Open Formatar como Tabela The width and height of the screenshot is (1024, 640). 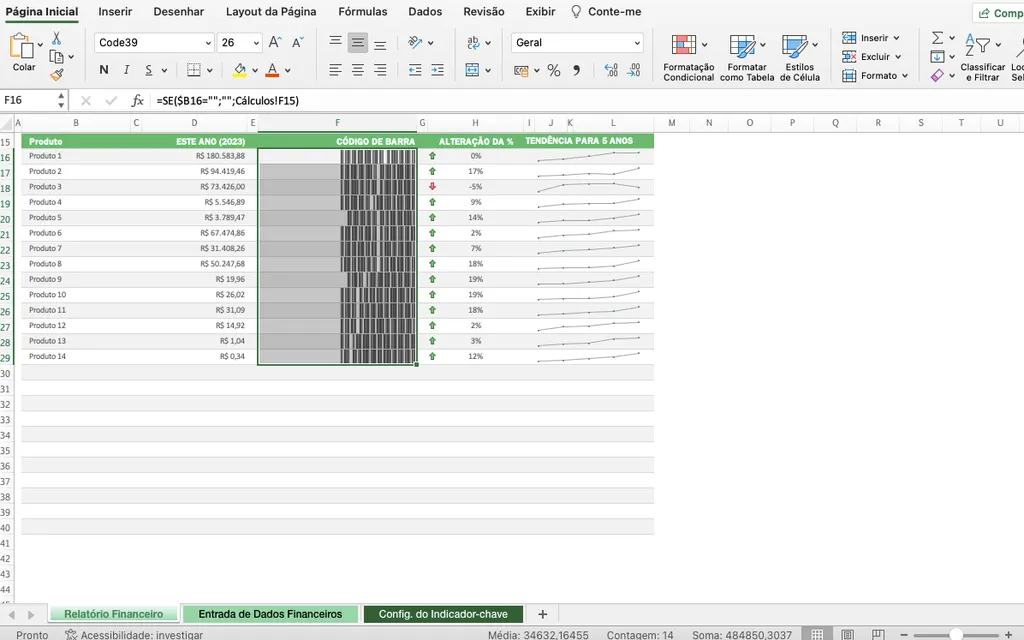pos(747,57)
